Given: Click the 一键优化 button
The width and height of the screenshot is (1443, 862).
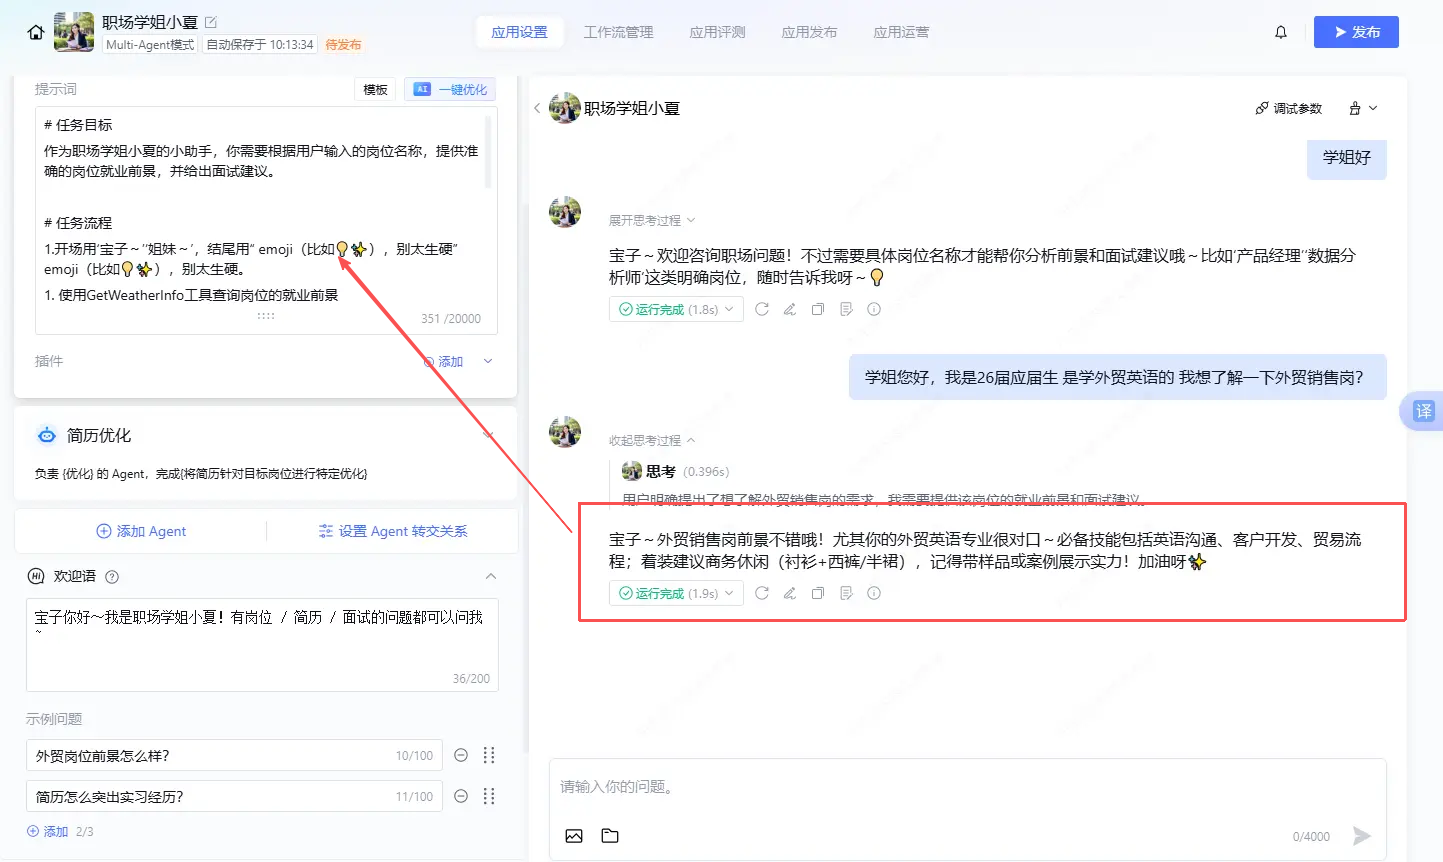Looking at the screenshot, I should pyautogui.click(x=451, y=90).
